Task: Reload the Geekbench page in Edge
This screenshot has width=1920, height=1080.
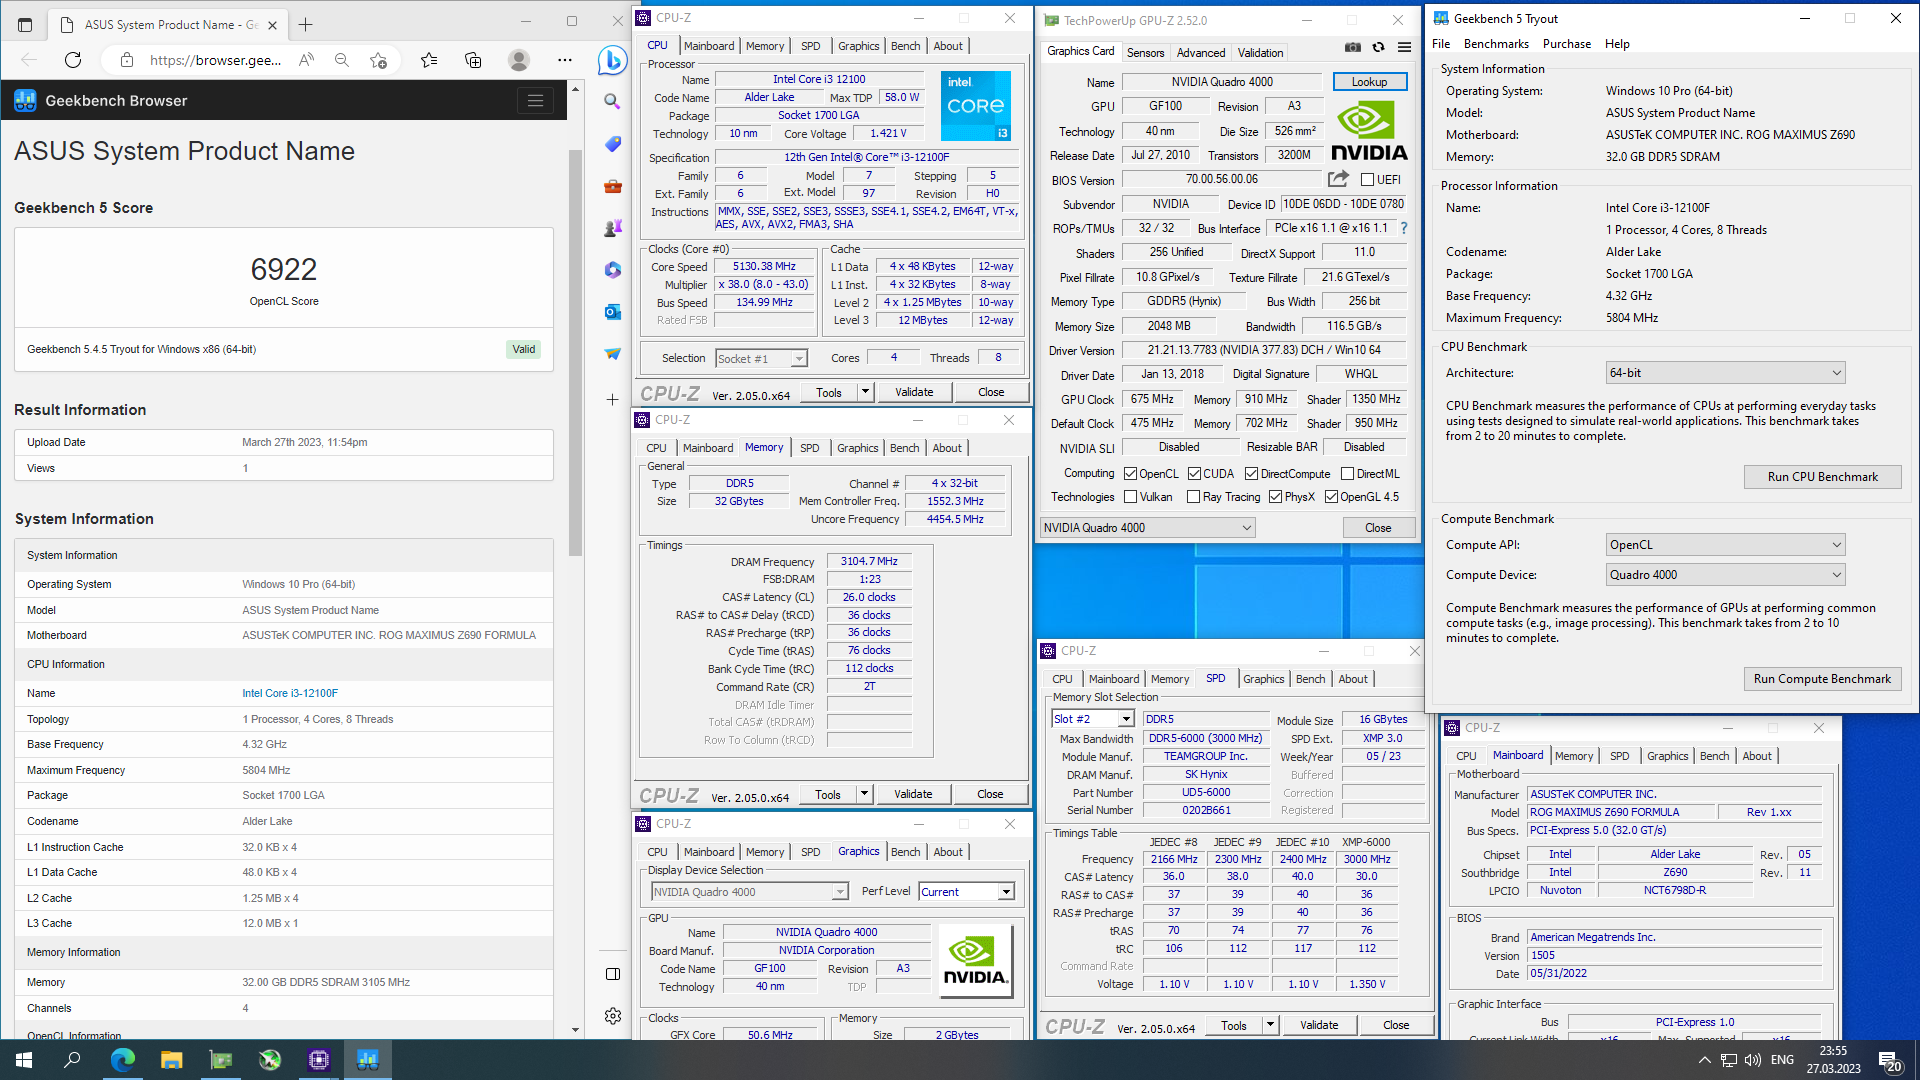Action: pyautogui.click(x=73, y=60)
